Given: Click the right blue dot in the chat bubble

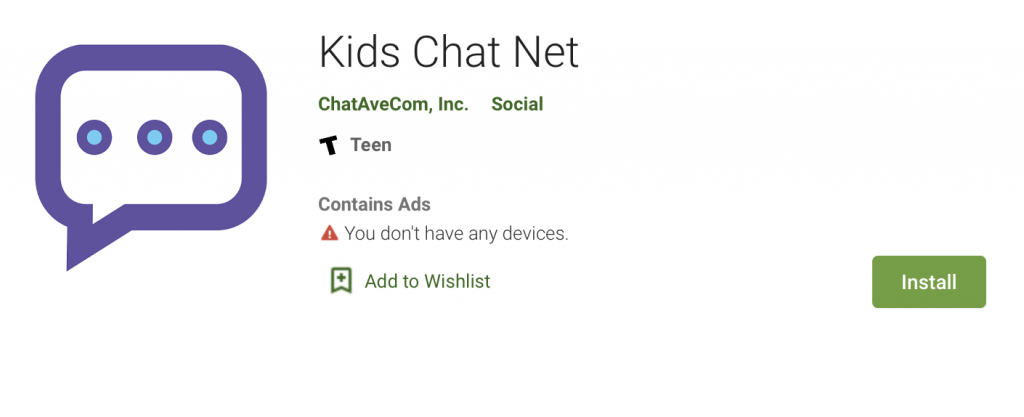Looking at the screenshot, I should pos(210,138).
